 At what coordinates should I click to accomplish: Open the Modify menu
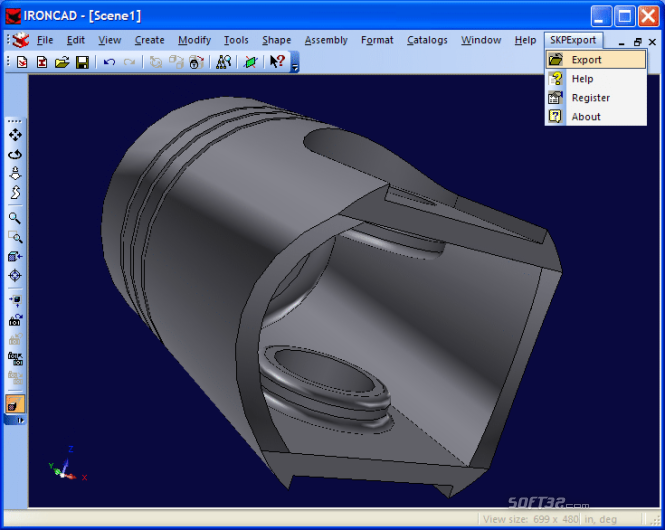(x=195, y=40)
